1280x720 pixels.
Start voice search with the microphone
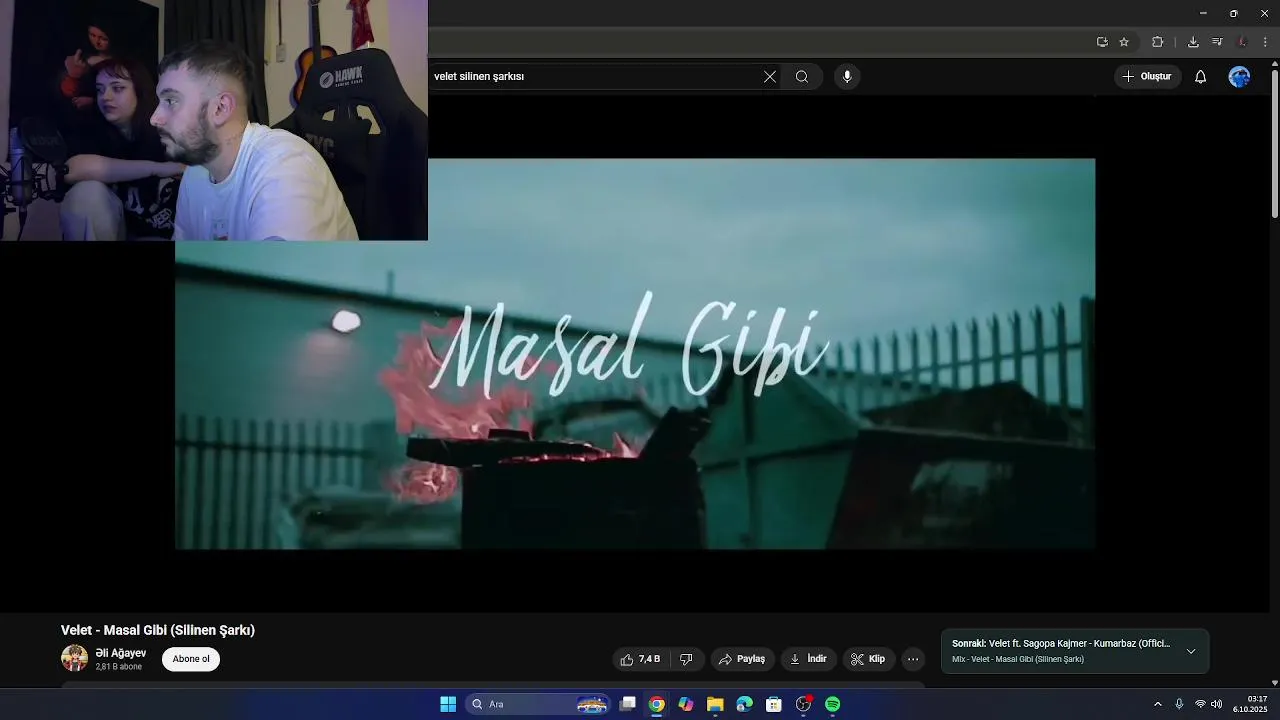tap(847, 77)
